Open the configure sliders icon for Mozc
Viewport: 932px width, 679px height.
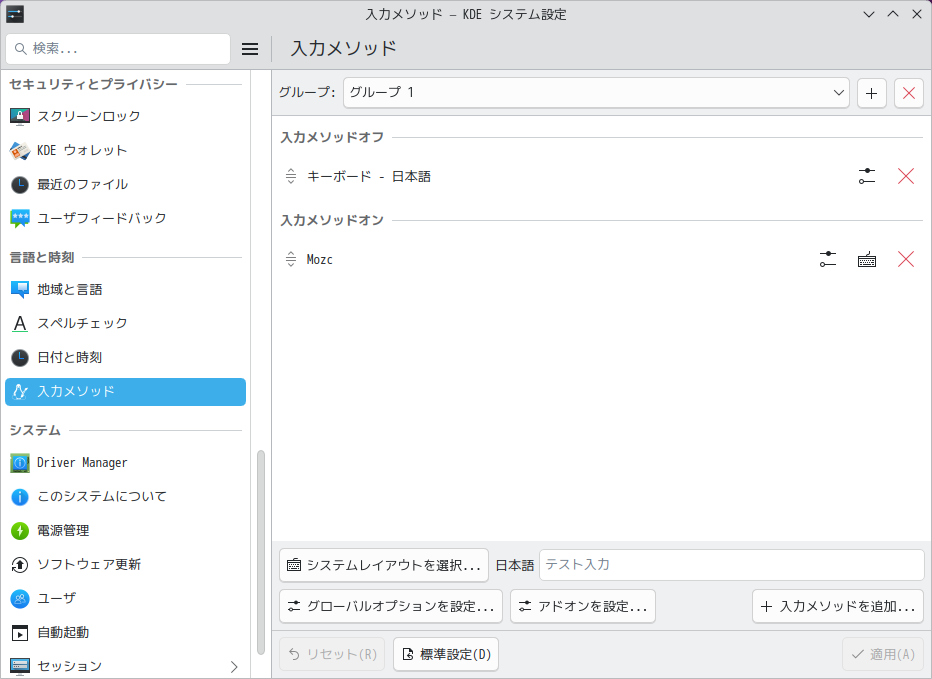827,259
